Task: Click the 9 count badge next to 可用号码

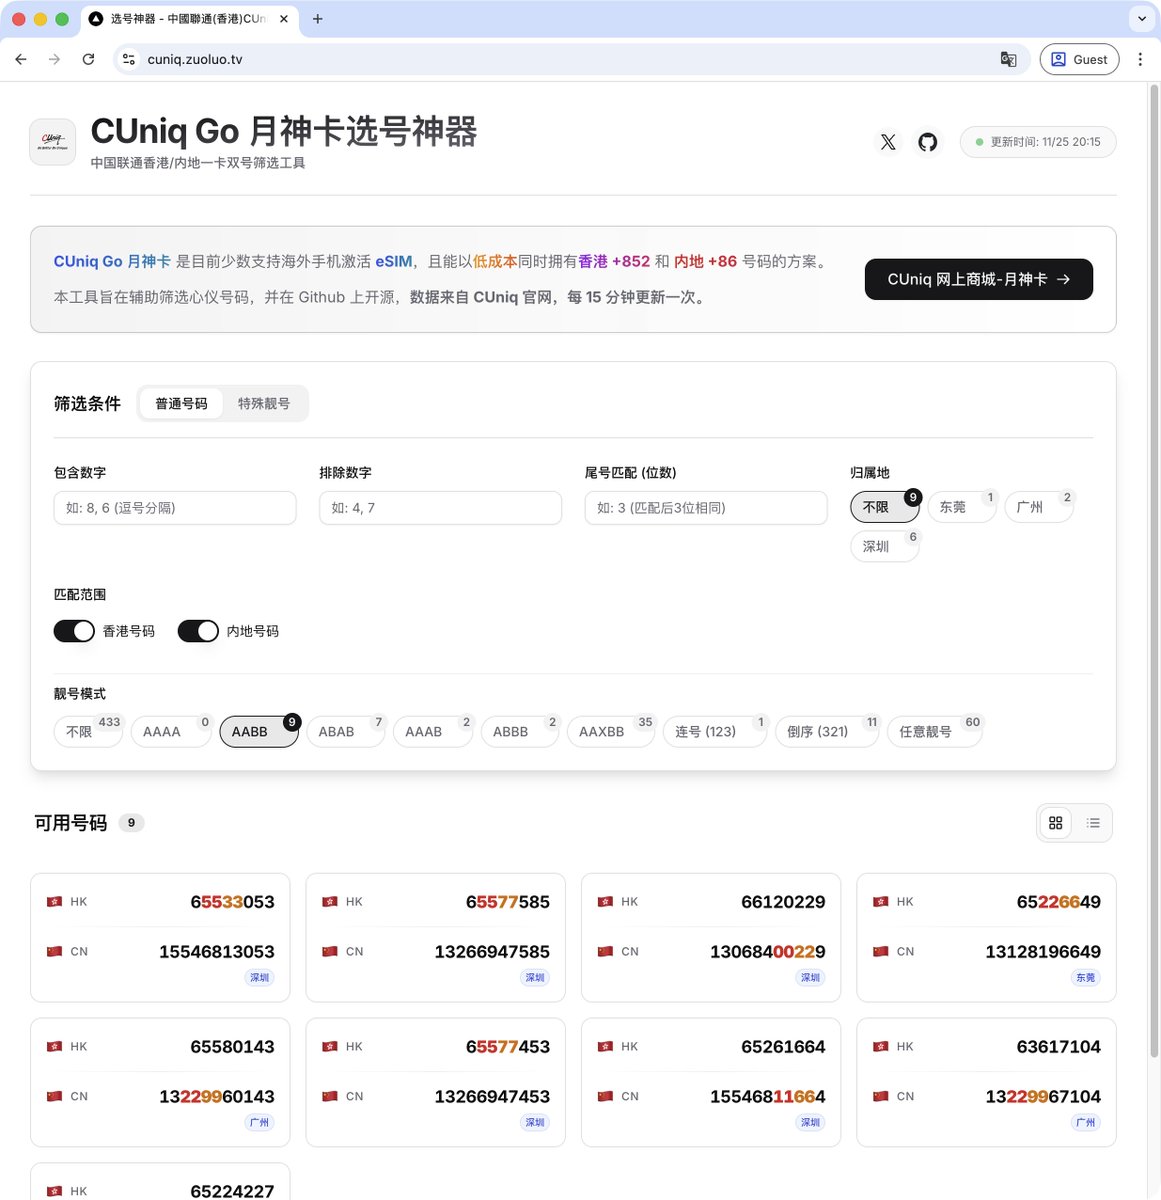Action: [131, 822]
